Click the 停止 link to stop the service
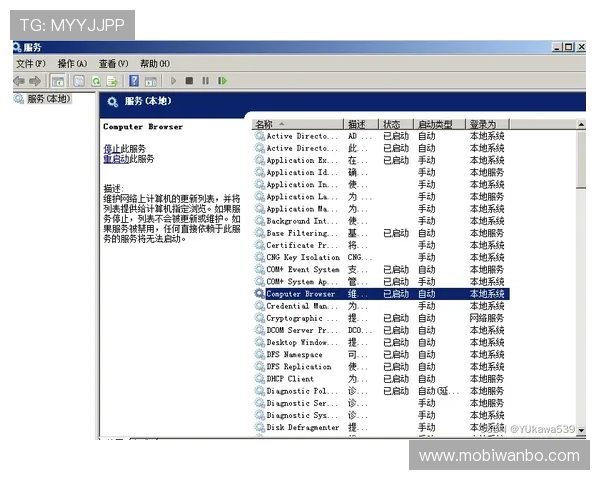Image resolution: width=600 pixels, height=480 pixels. coord(112,149)
